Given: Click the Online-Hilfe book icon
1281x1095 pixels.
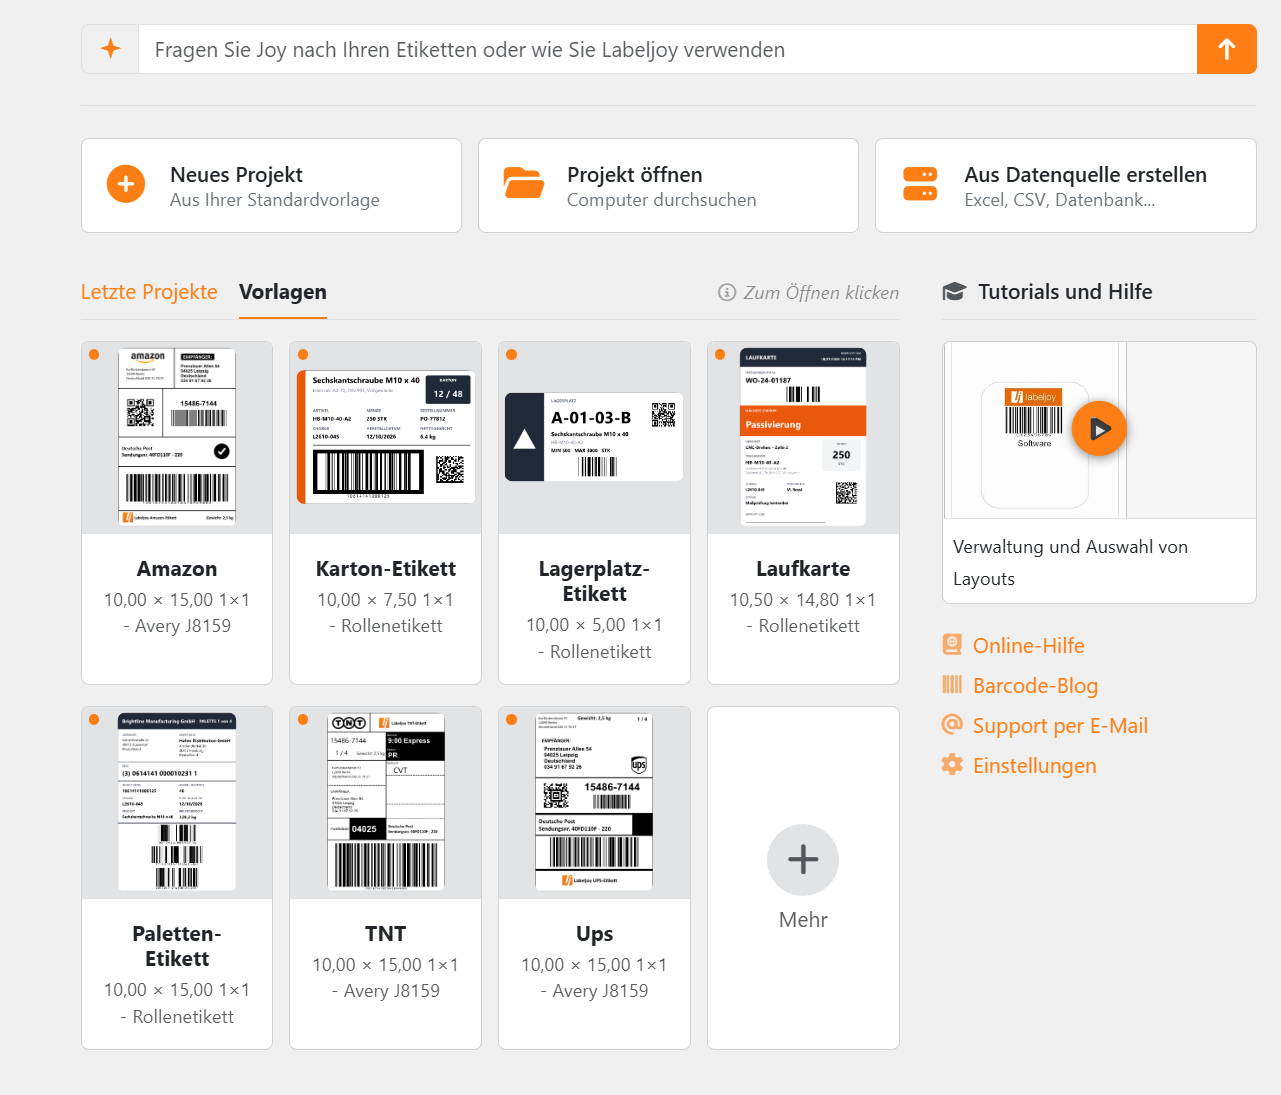Looking at the screenshot, I should [952, 645].
